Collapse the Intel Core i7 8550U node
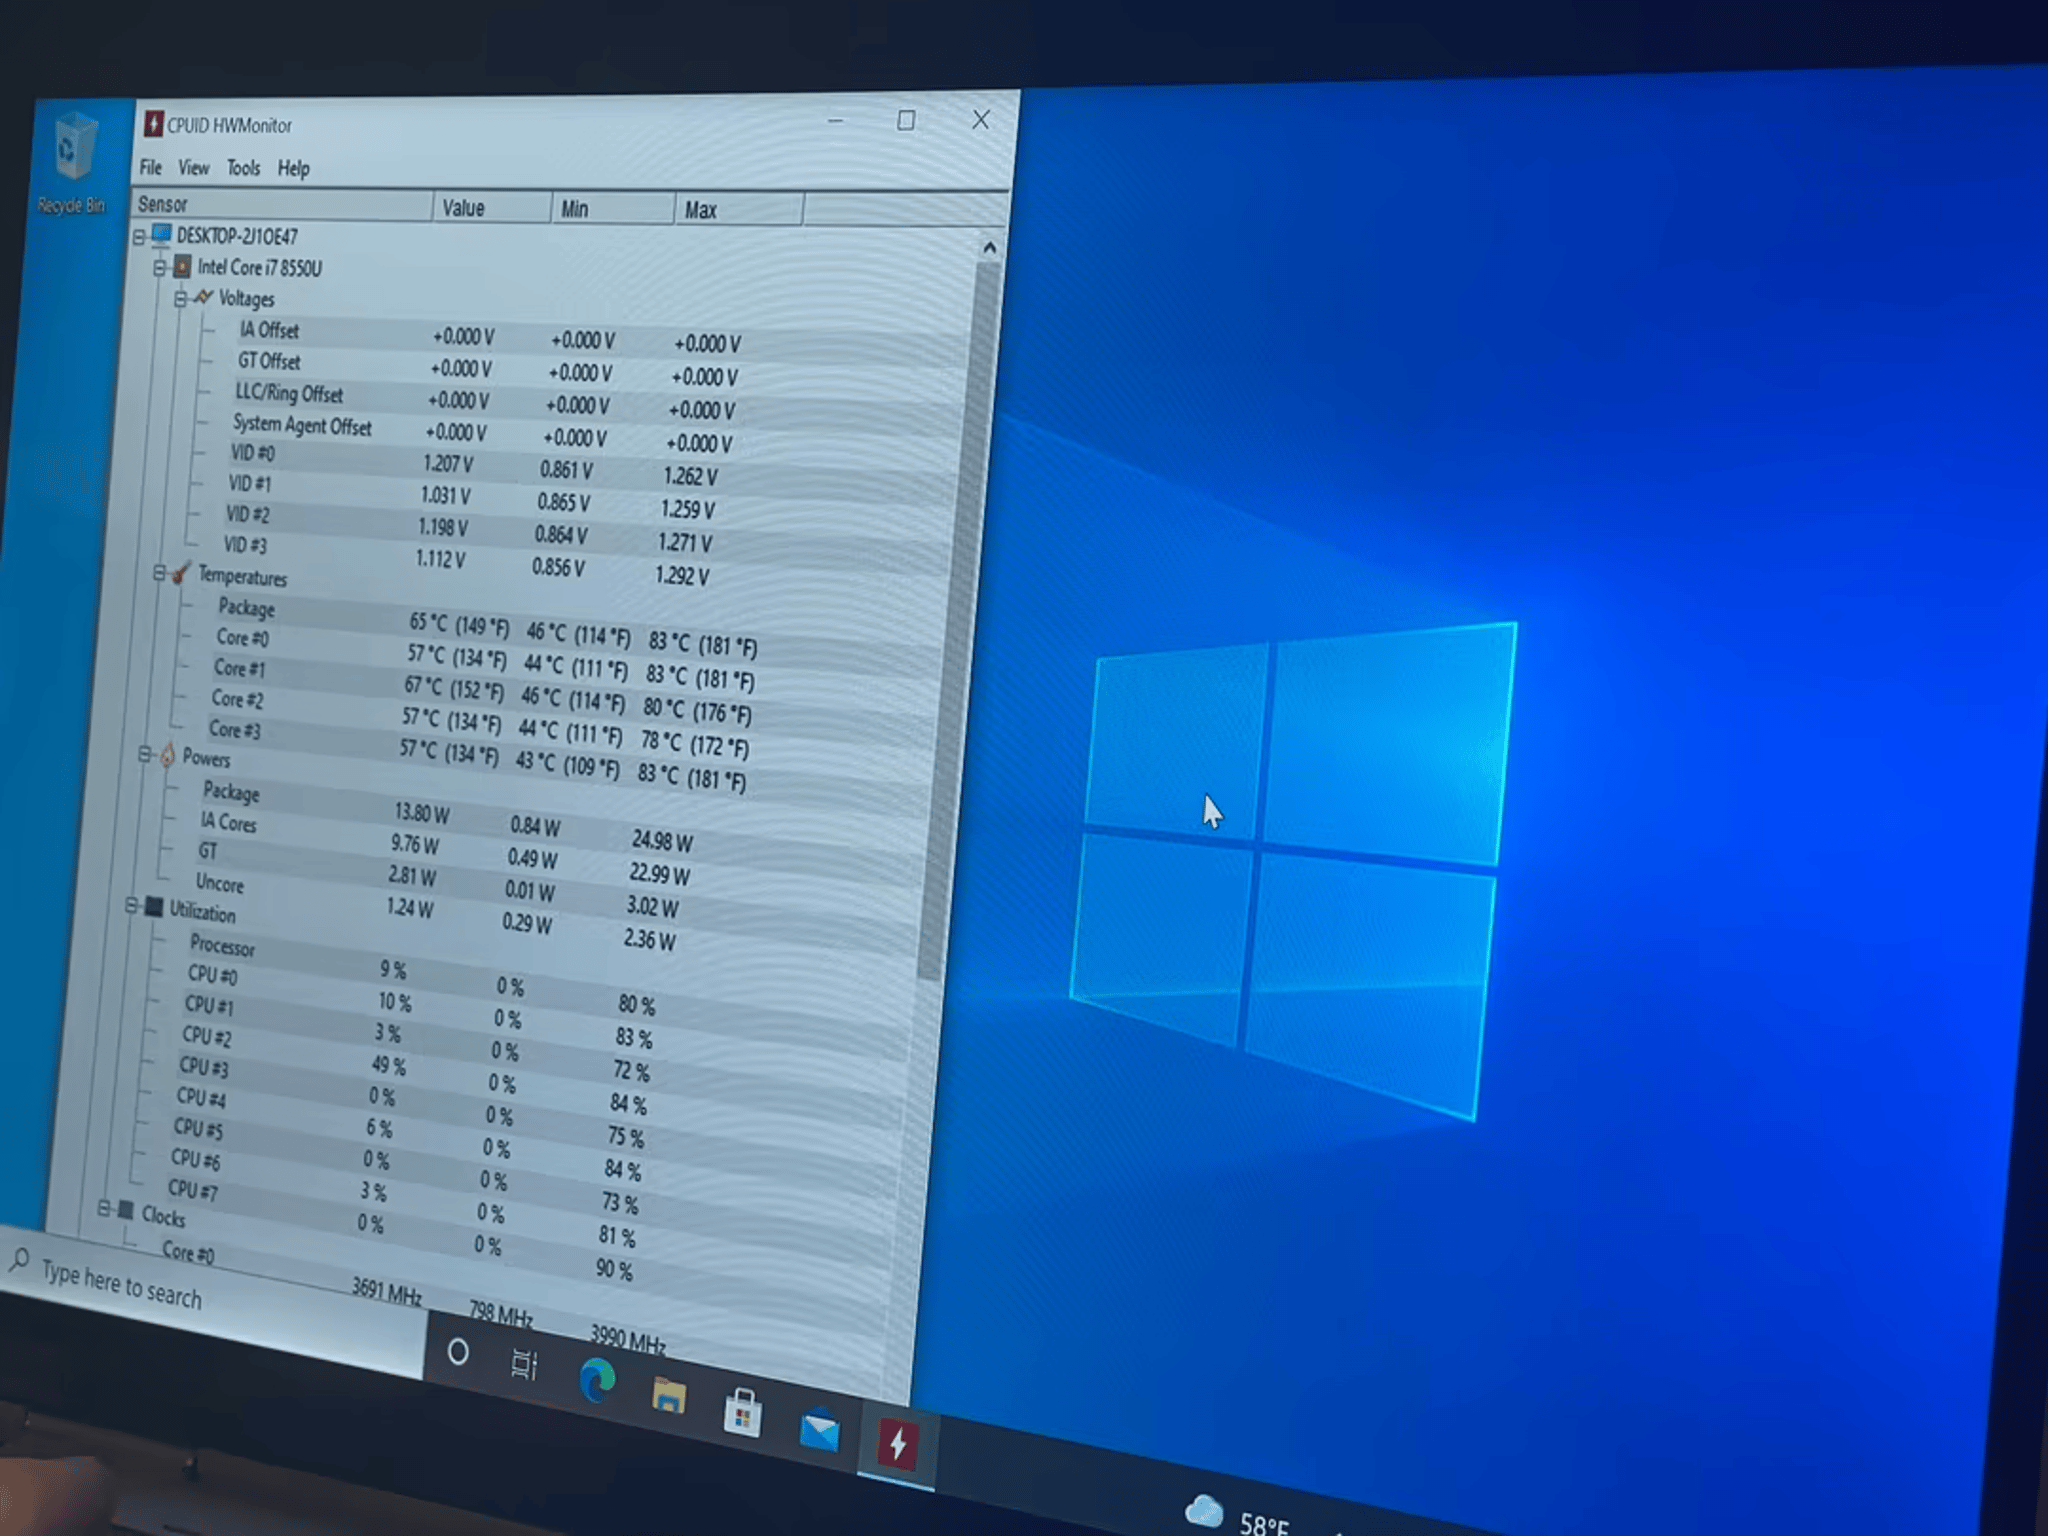The image size is (2048, 1536). coord(159,267)
